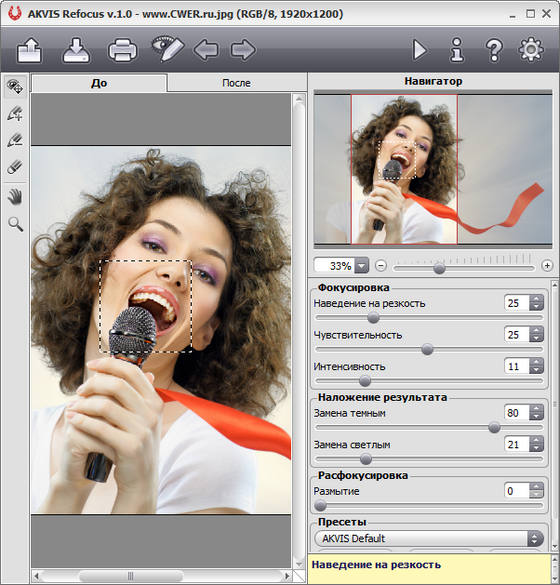Open the AKVIS Default presets dropdown
Image resolution: width=560 pixels, height=585 pixels.
tap(429, 538)
